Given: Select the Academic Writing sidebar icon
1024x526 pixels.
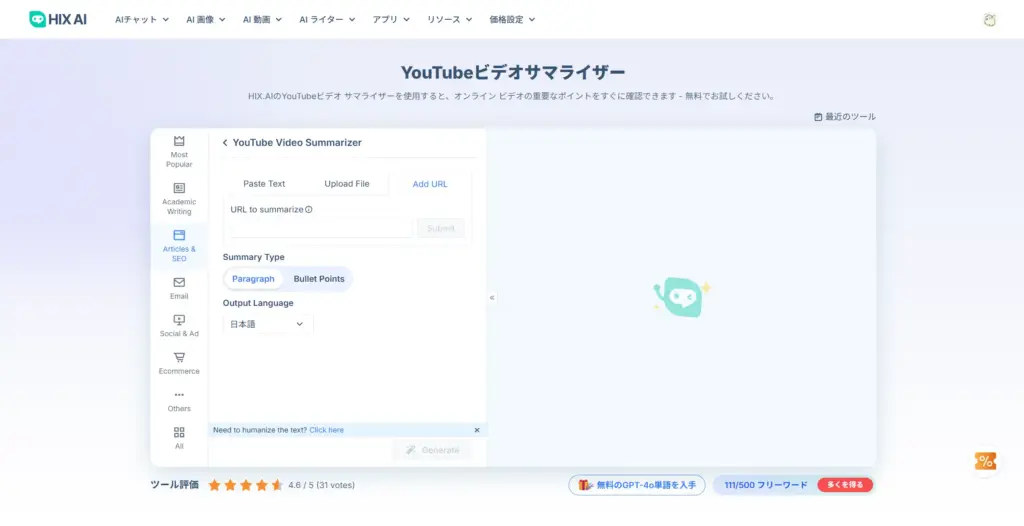Looking at the screenshot, I should (179, 188).
